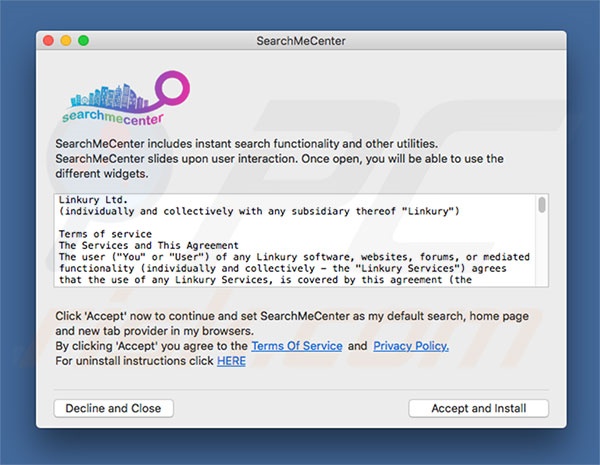
Task: Click 'Terms of service' heading in agreement
Action: pos(105,234)
